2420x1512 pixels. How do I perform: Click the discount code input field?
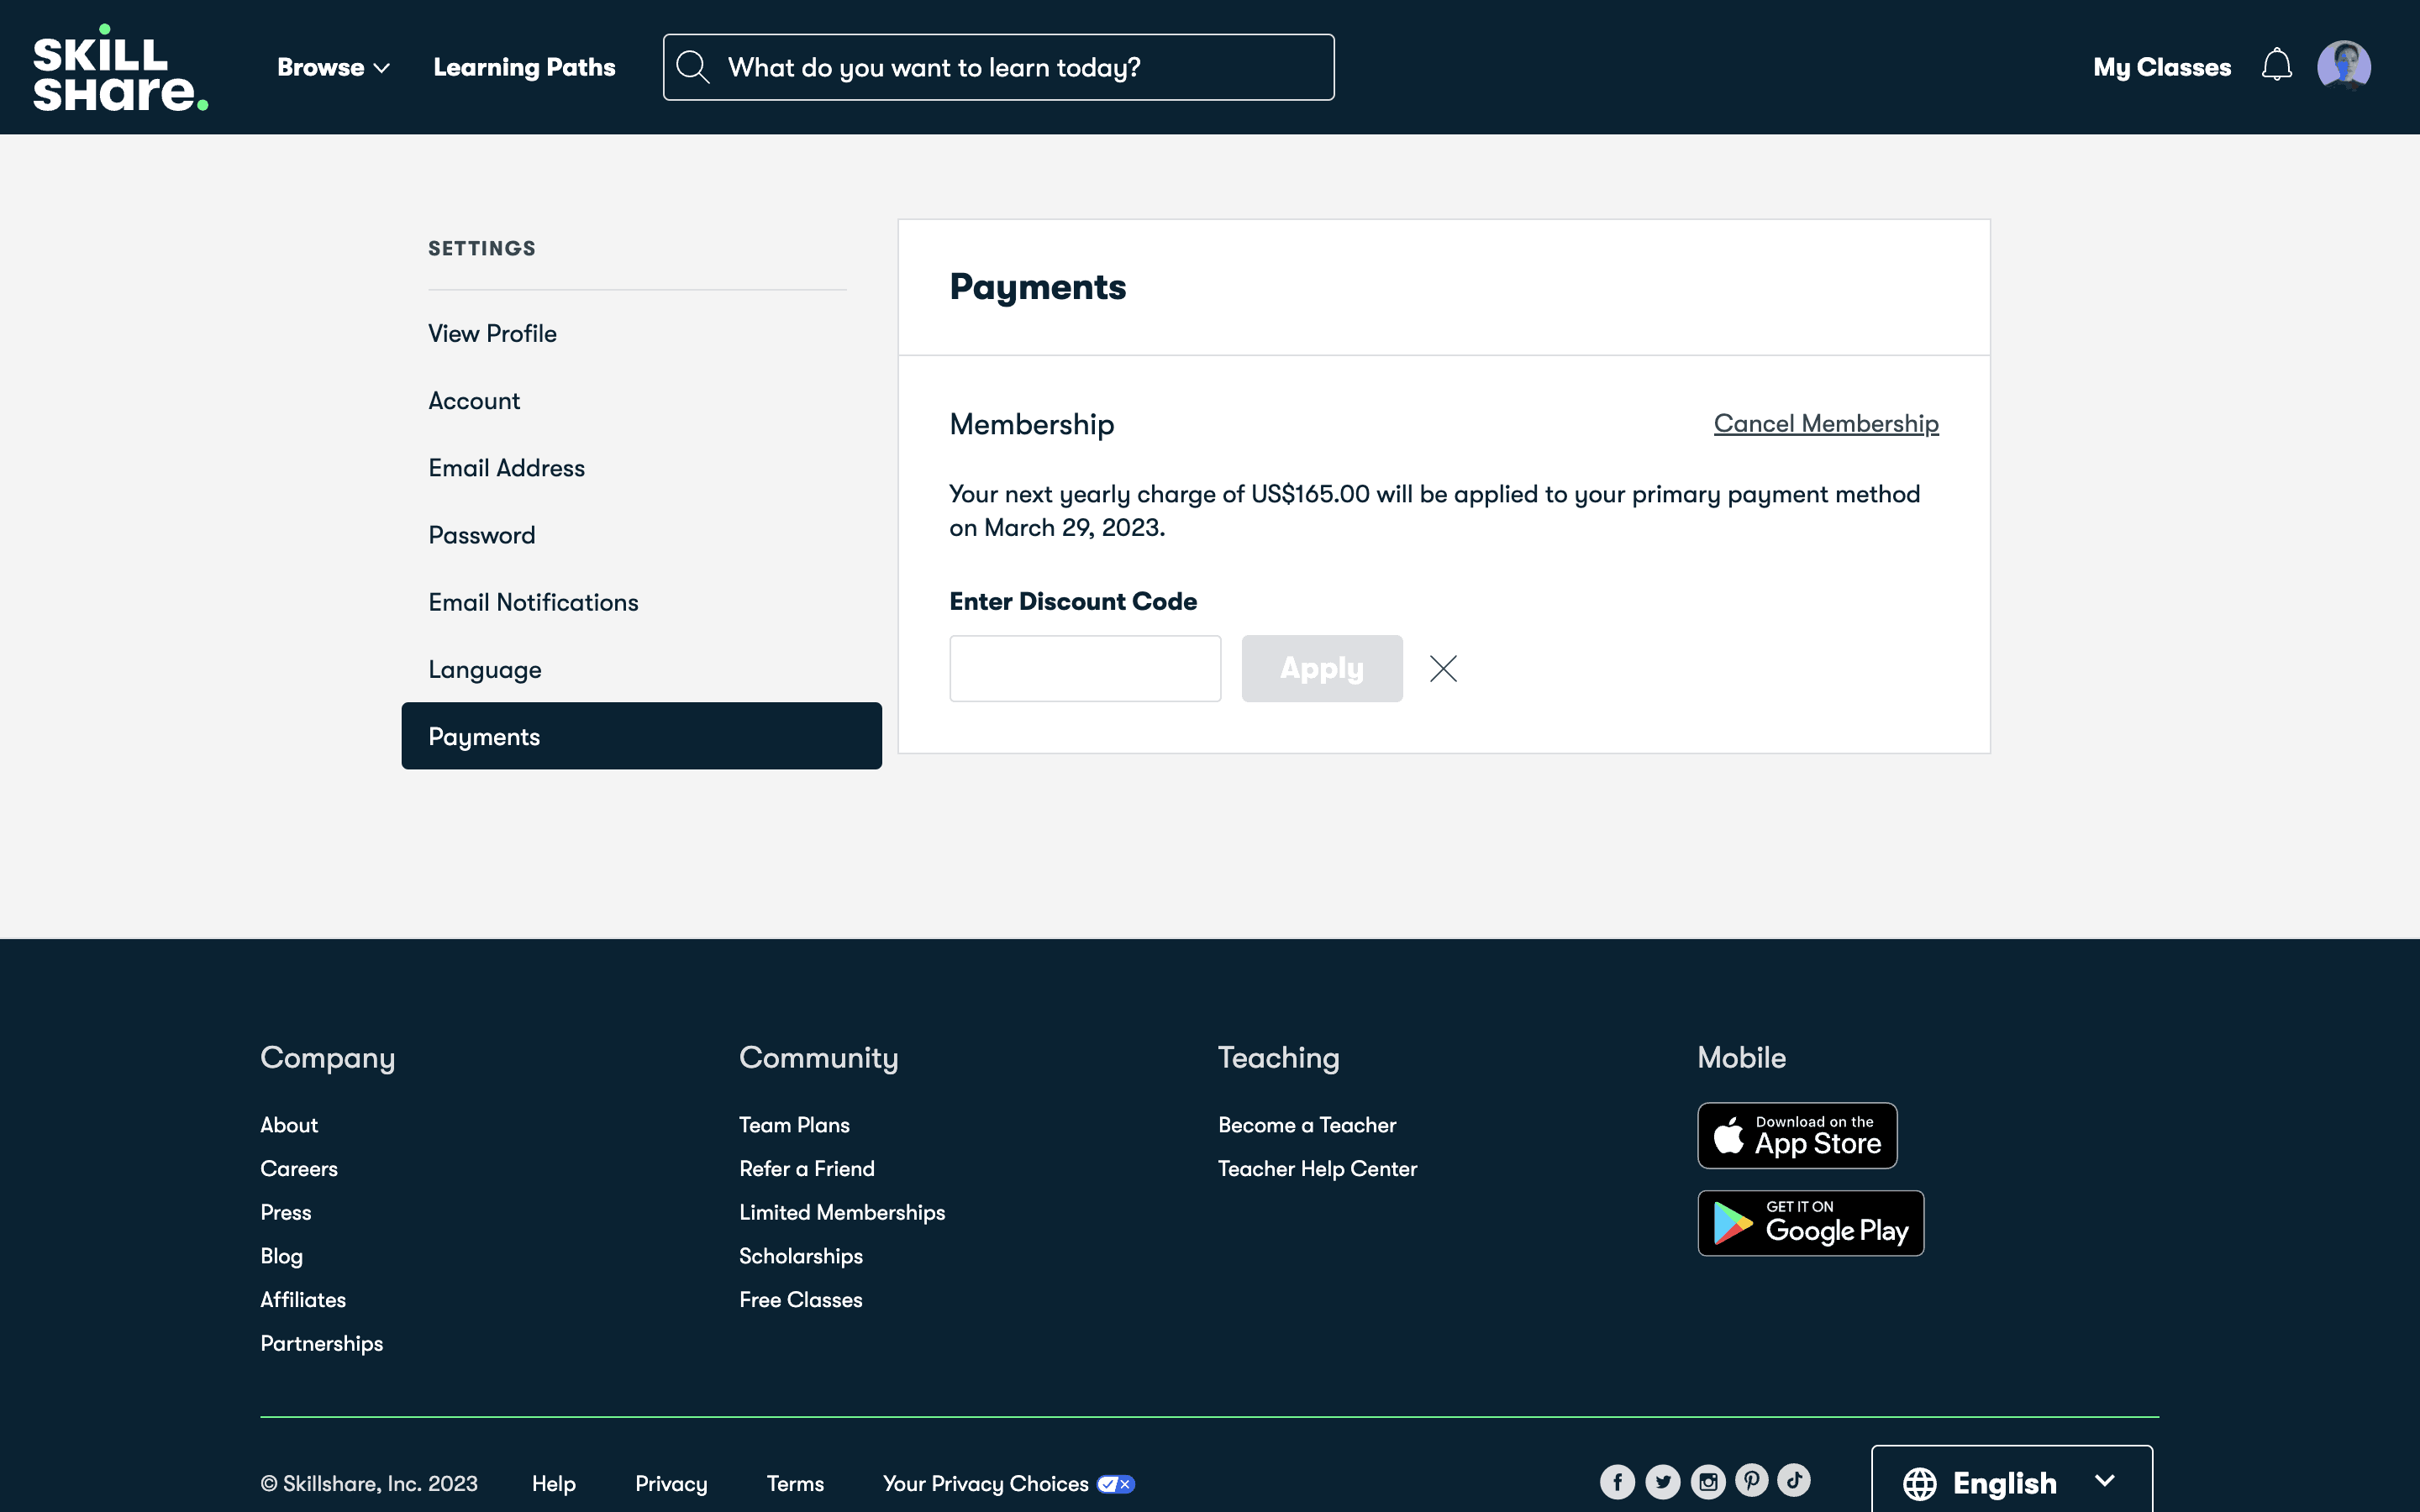click(1084, 668)
